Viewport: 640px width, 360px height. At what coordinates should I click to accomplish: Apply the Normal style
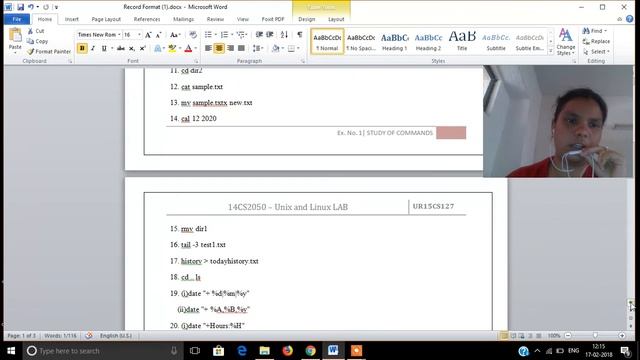point(327,41)
